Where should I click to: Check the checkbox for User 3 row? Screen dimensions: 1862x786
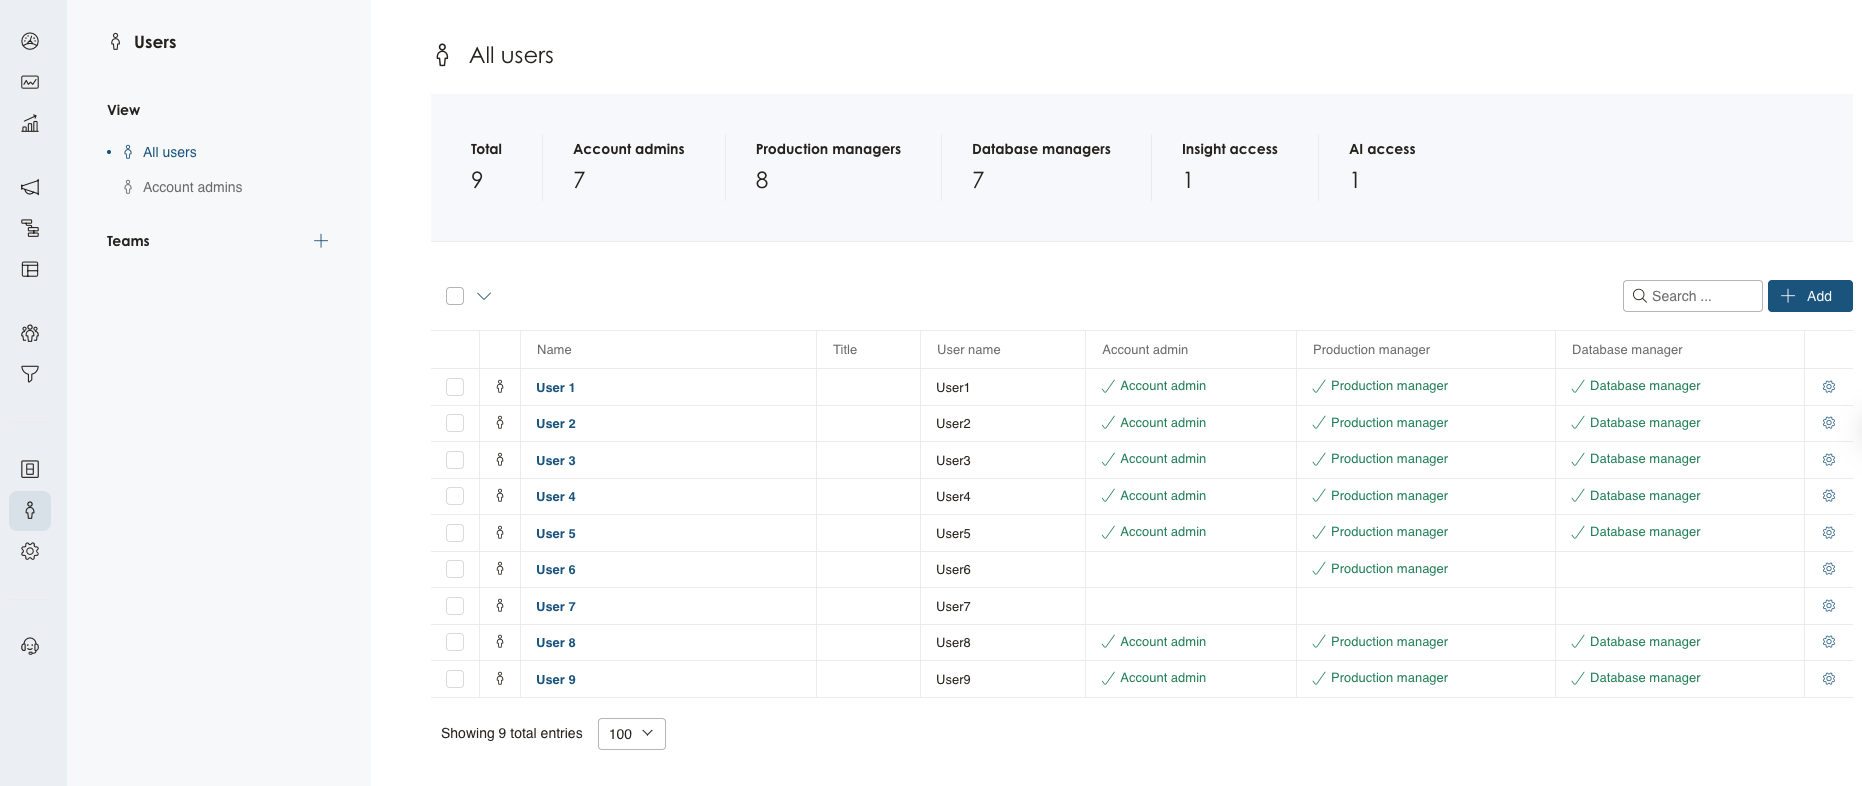pyautogui.click(x=455, y=460)
